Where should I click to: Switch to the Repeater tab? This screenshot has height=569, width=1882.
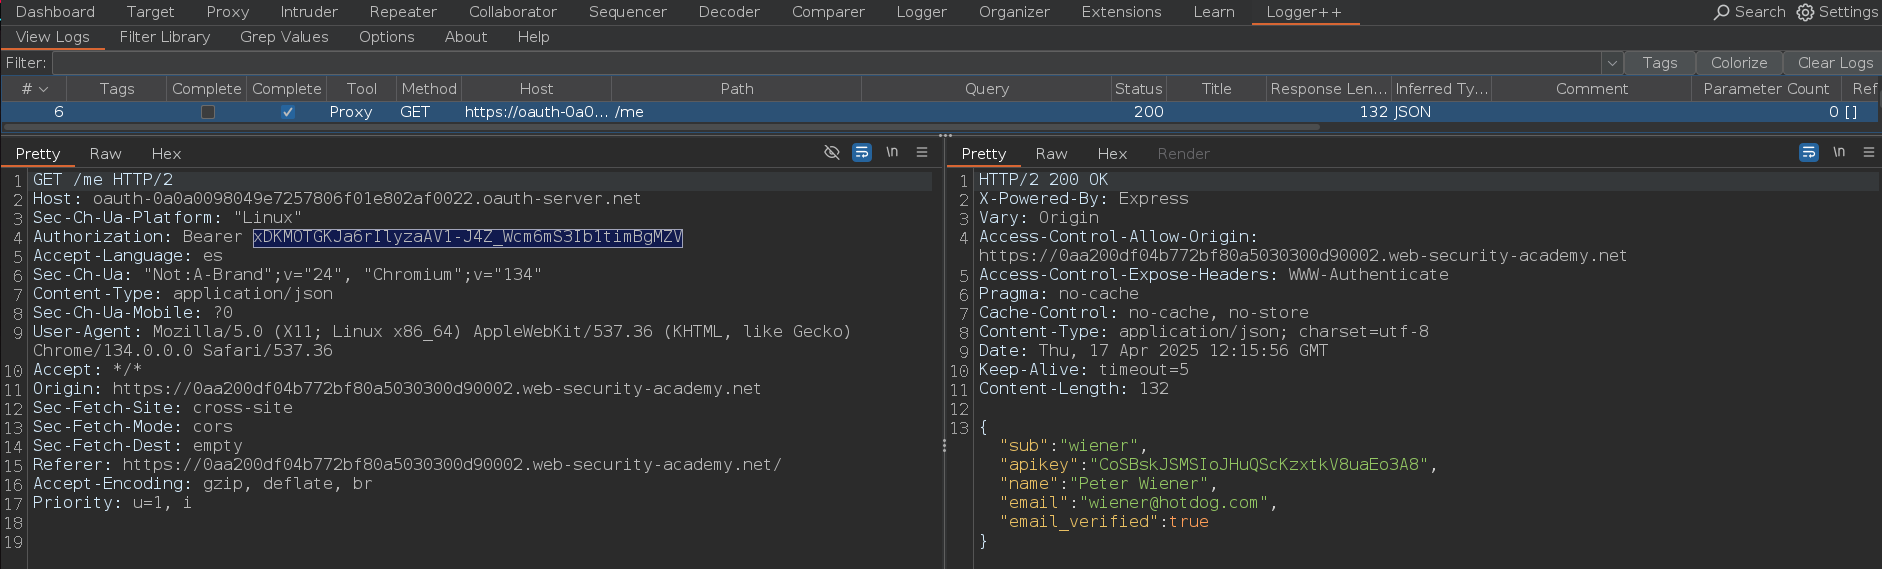(403, 12)
